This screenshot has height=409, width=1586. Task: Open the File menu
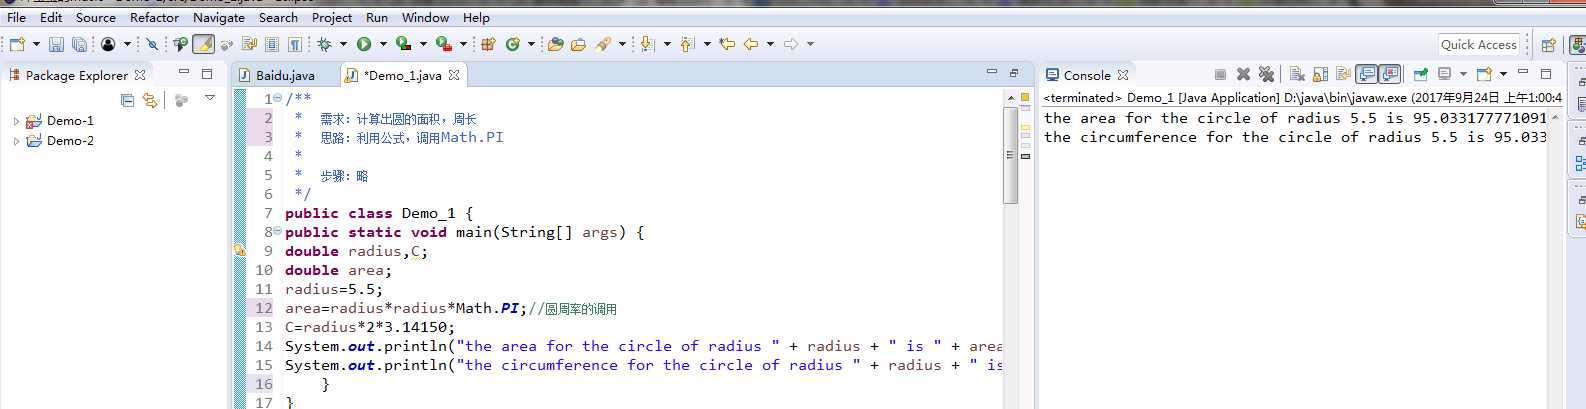click(x=17, y=17)
